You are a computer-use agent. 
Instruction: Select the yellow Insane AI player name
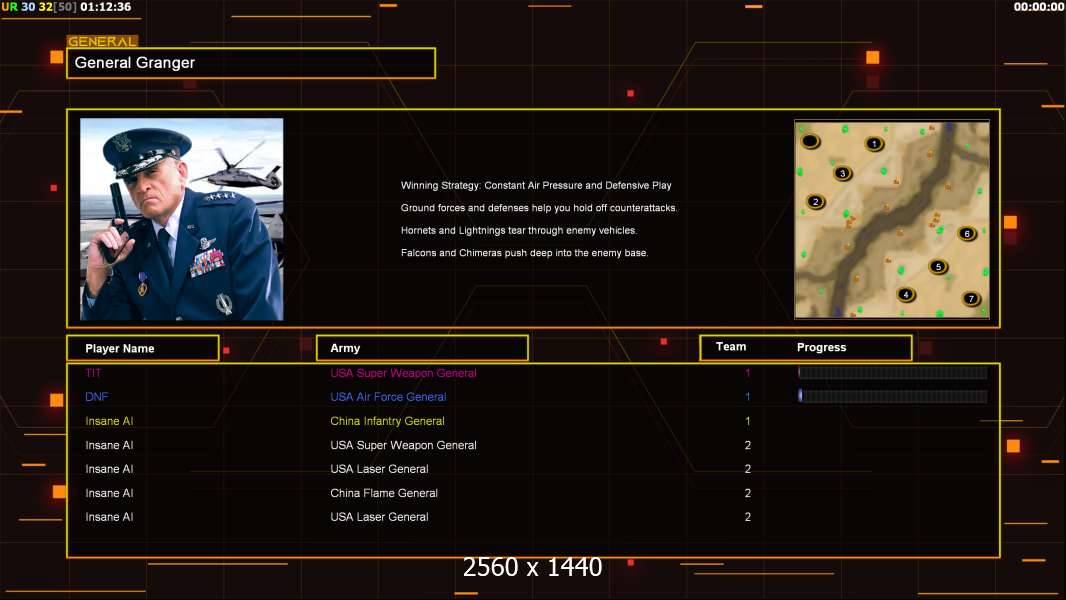point(109,421)
